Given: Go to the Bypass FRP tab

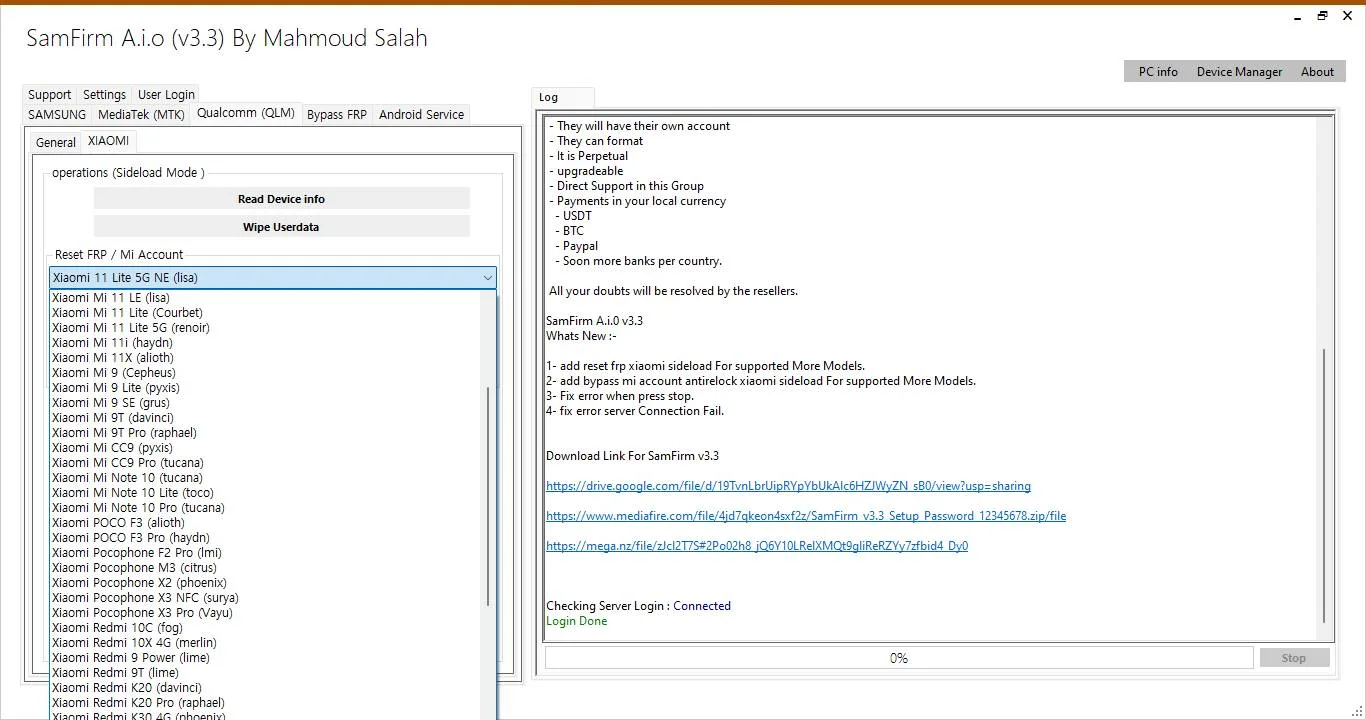Looking at the screenshot, I should tap(337, 115).
